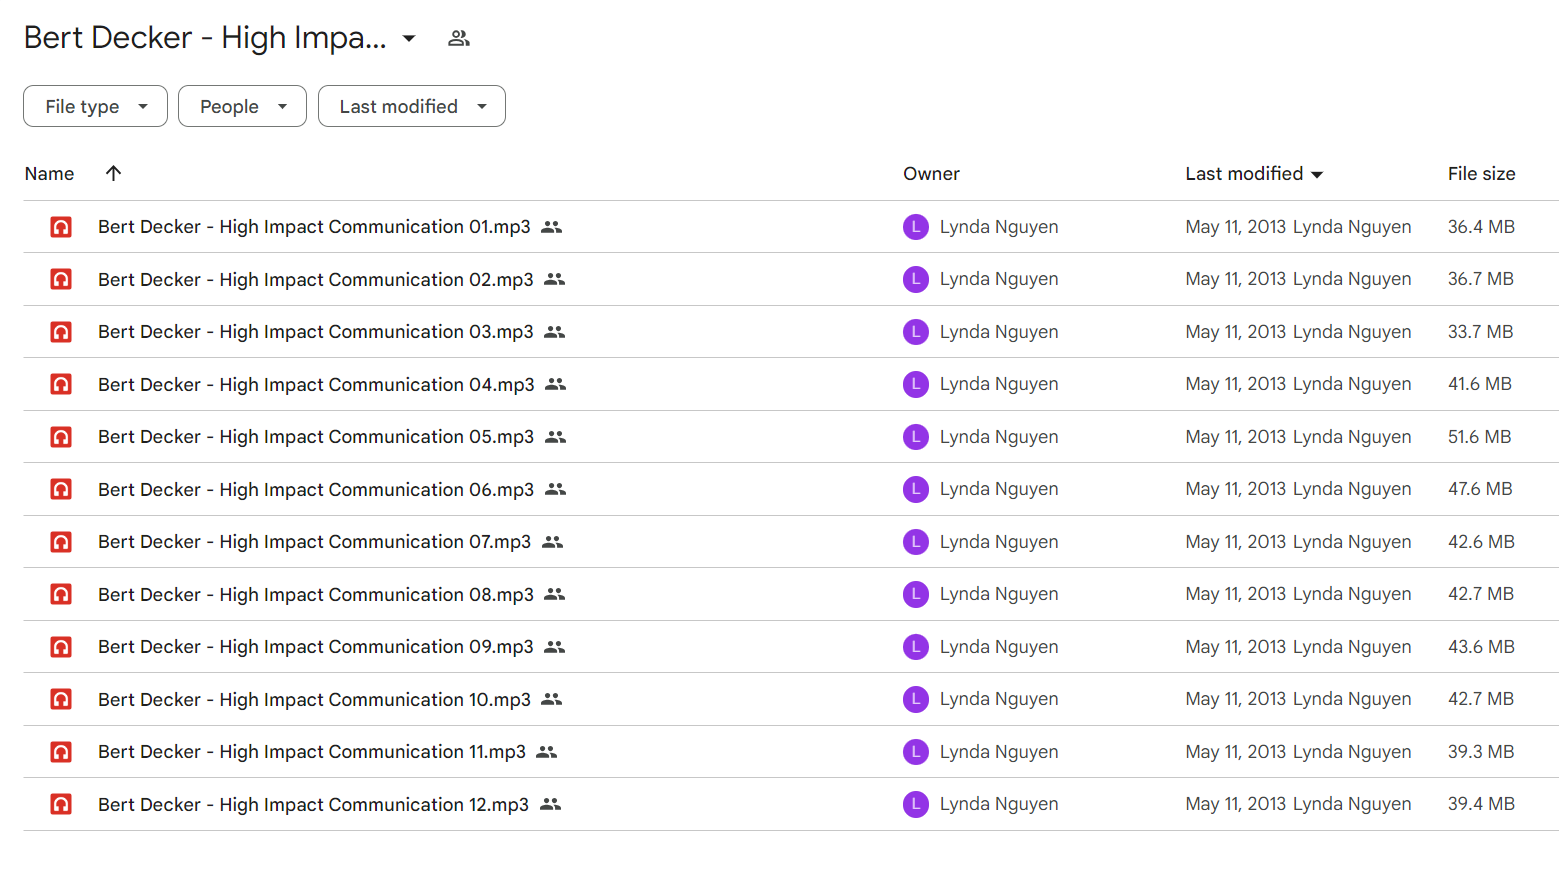
Task: Select High Impact Communication 05.mp3 file name
Action: (x=316, y=437)
